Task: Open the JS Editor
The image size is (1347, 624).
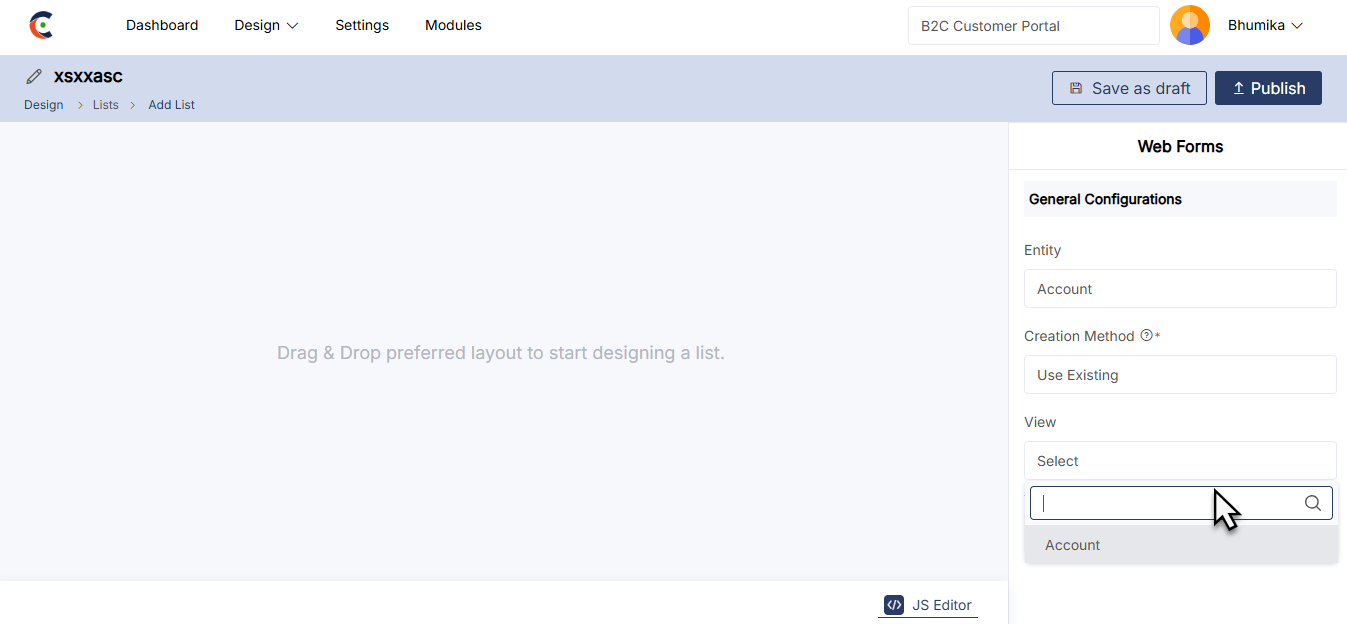Action: (x=928, y=605)
